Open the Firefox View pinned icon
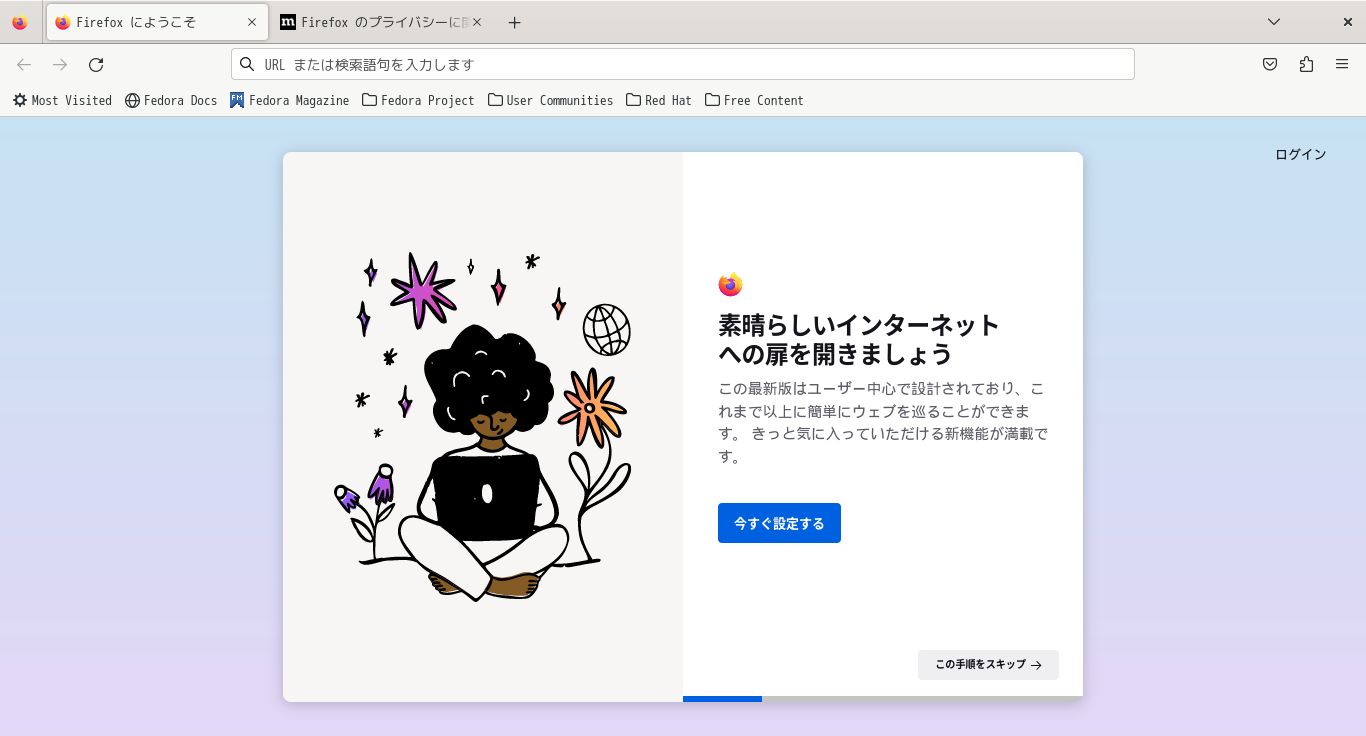 [20, 22]
